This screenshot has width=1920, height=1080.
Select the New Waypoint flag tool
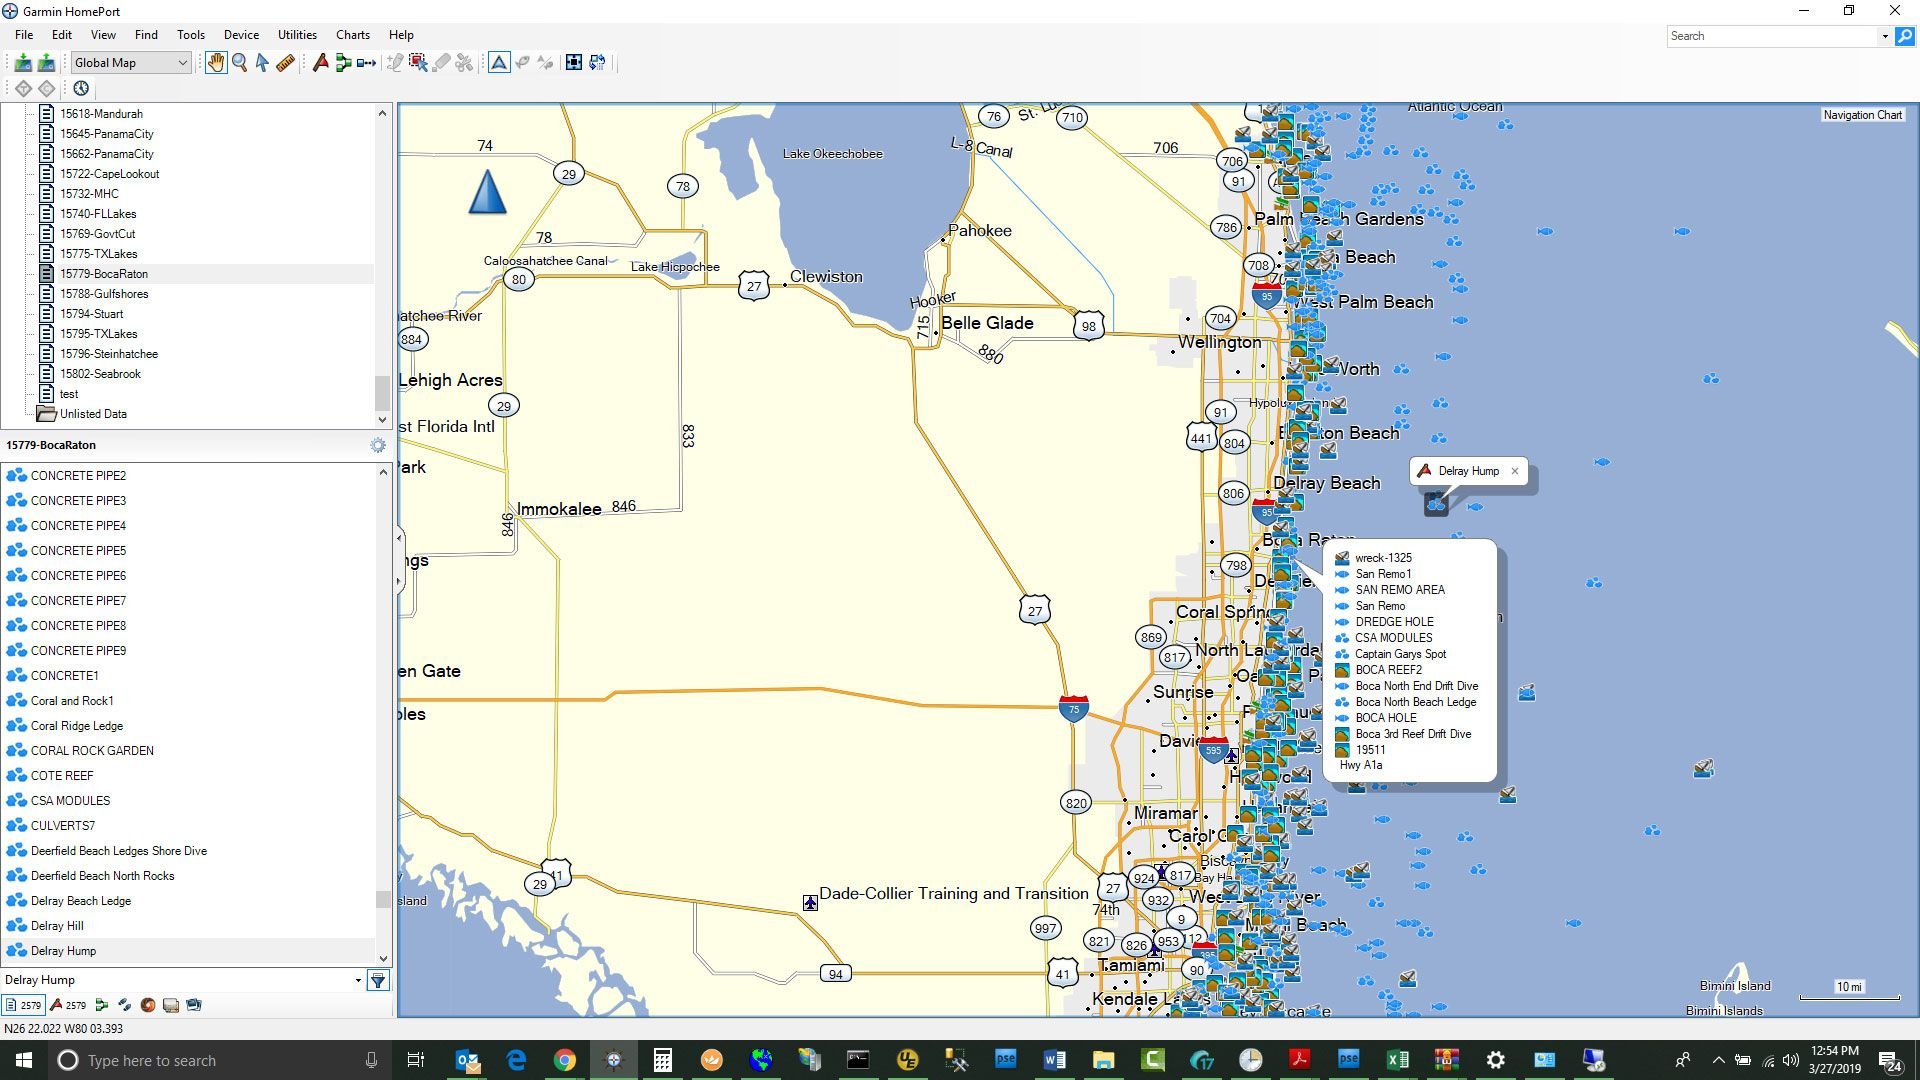click(x=320, y=63)
